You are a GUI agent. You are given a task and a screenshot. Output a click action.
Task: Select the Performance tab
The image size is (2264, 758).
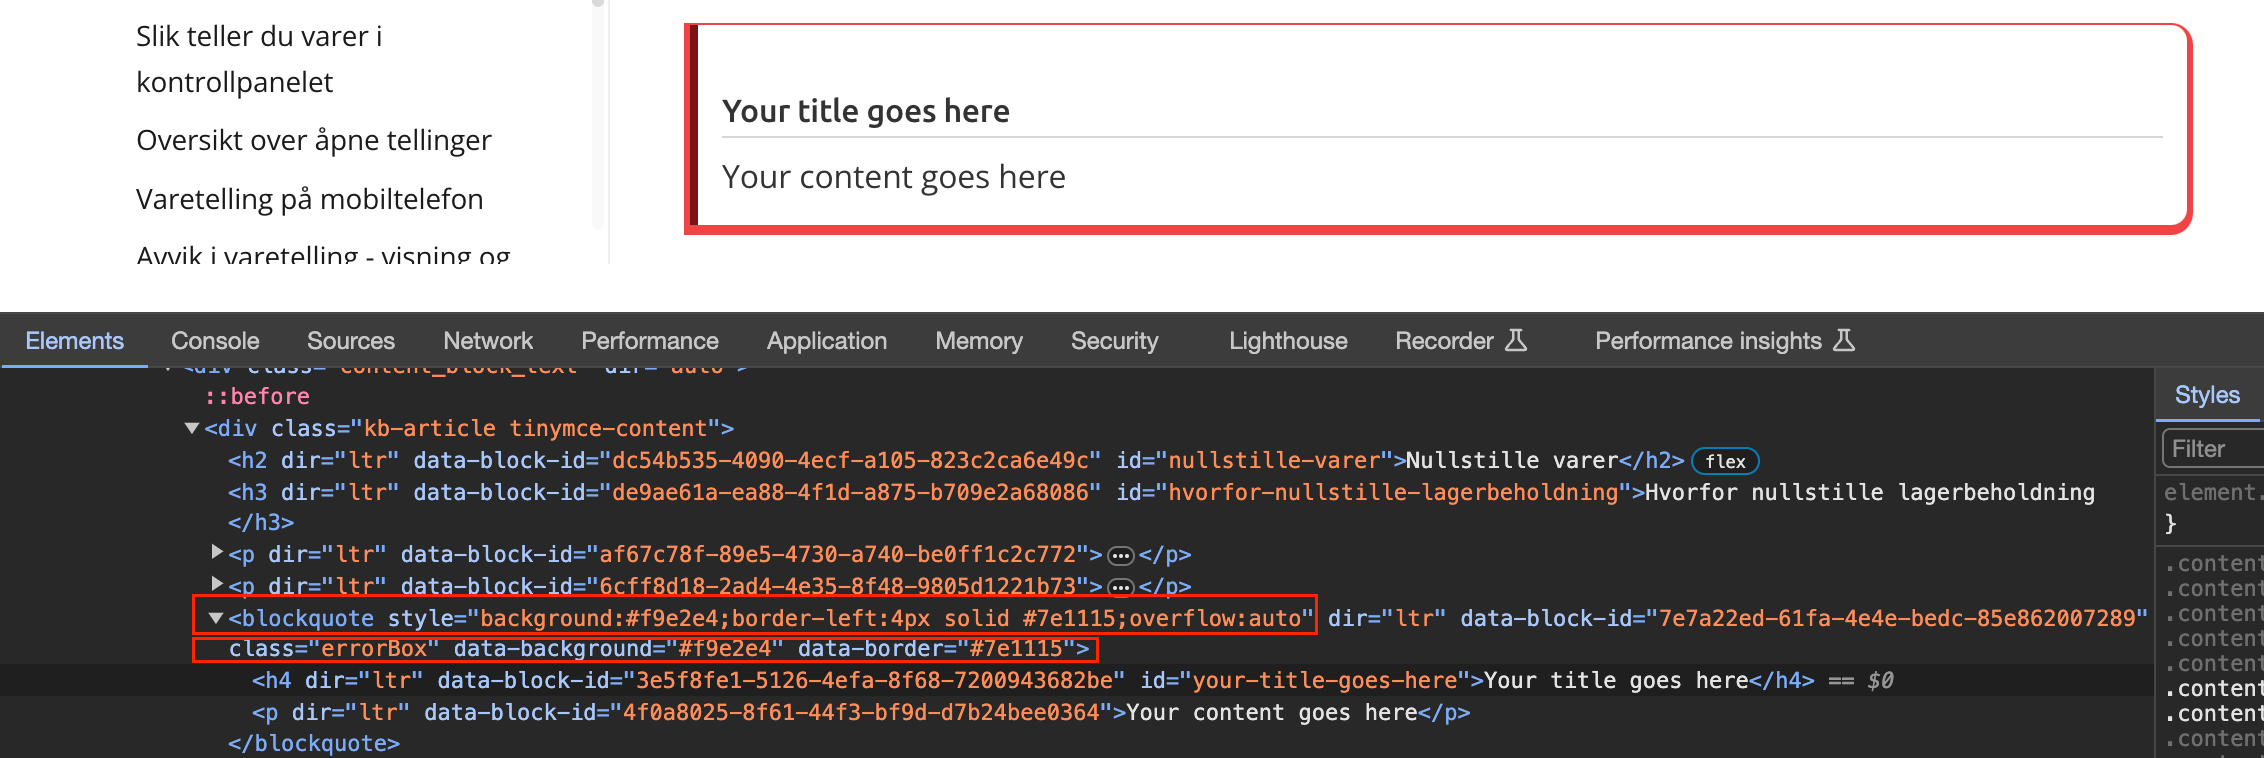[x=649, y=341]
